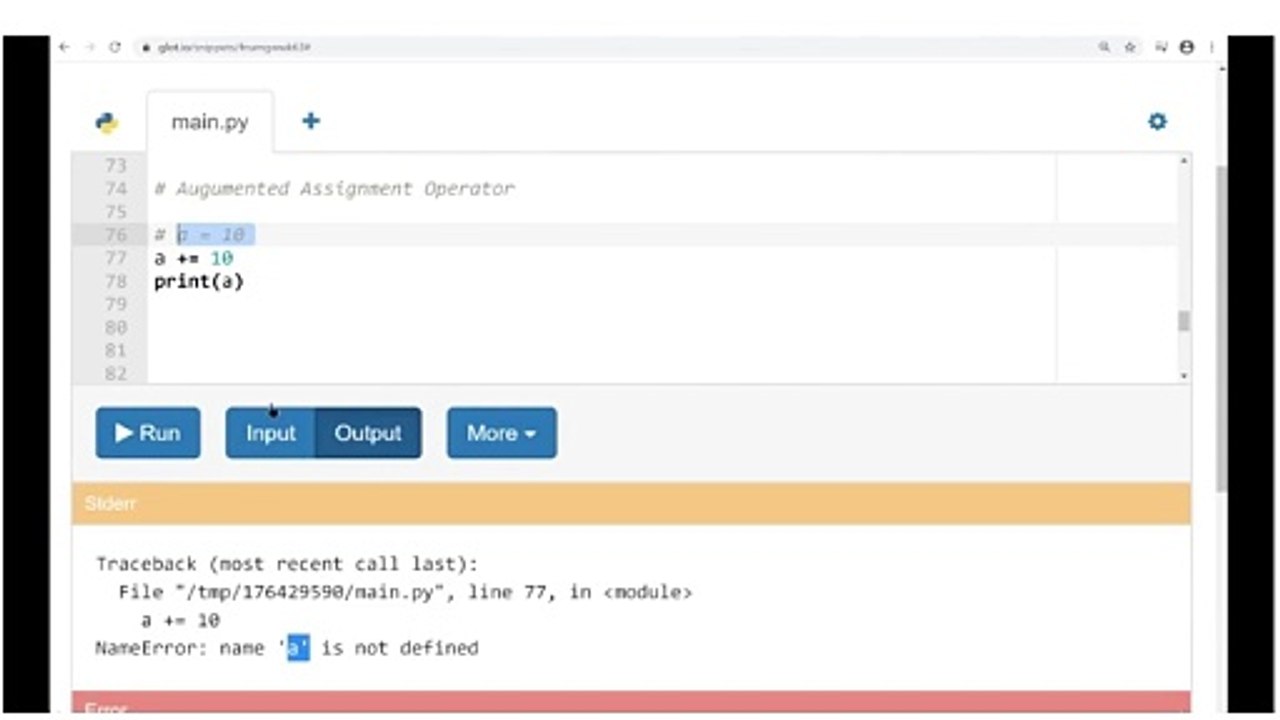Click line number 79 in the gutter

tap(115, 304)
